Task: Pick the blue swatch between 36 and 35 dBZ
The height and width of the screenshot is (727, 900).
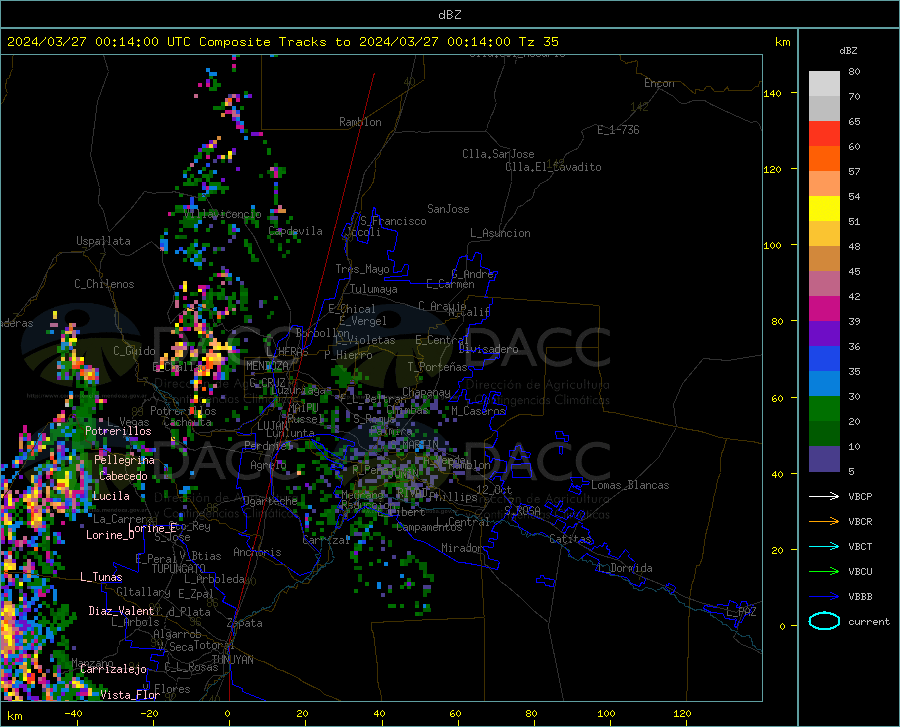Action: pyautogui.click(x=824, y=359)
